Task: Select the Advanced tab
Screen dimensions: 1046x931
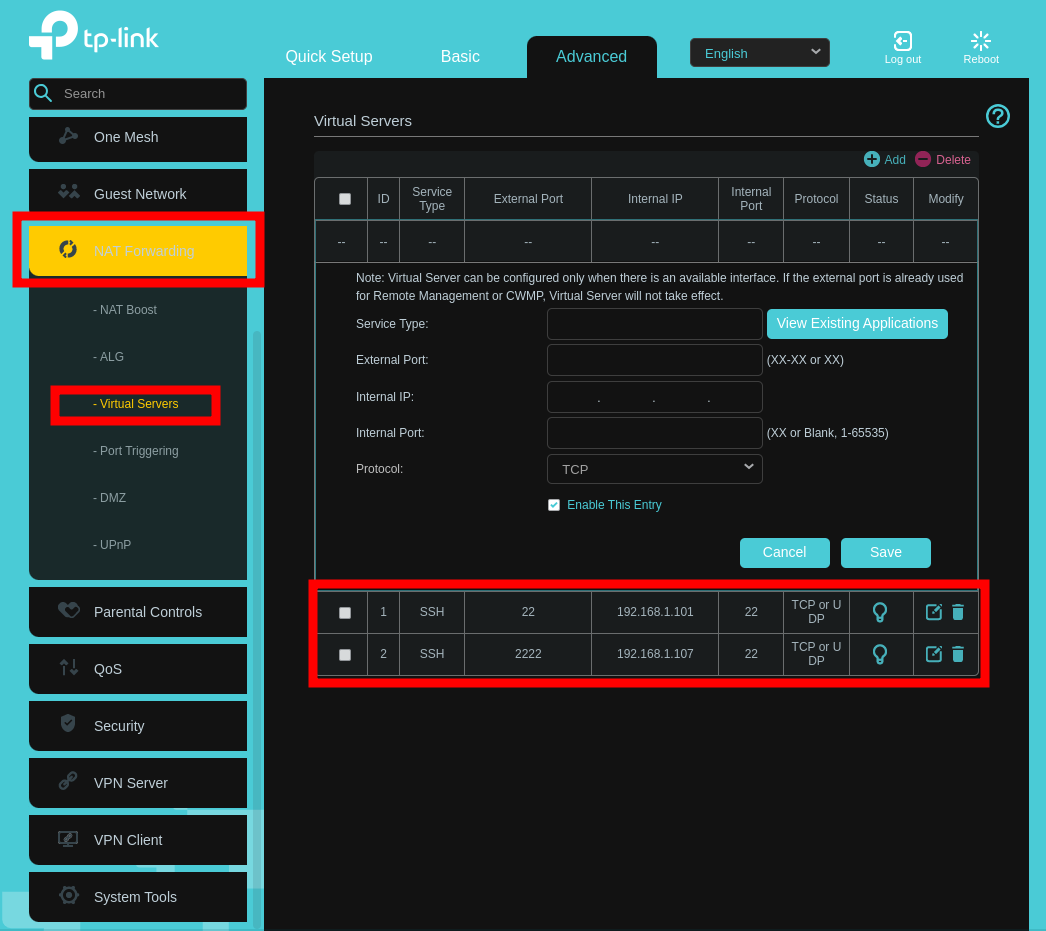Action: click(592, 57)
